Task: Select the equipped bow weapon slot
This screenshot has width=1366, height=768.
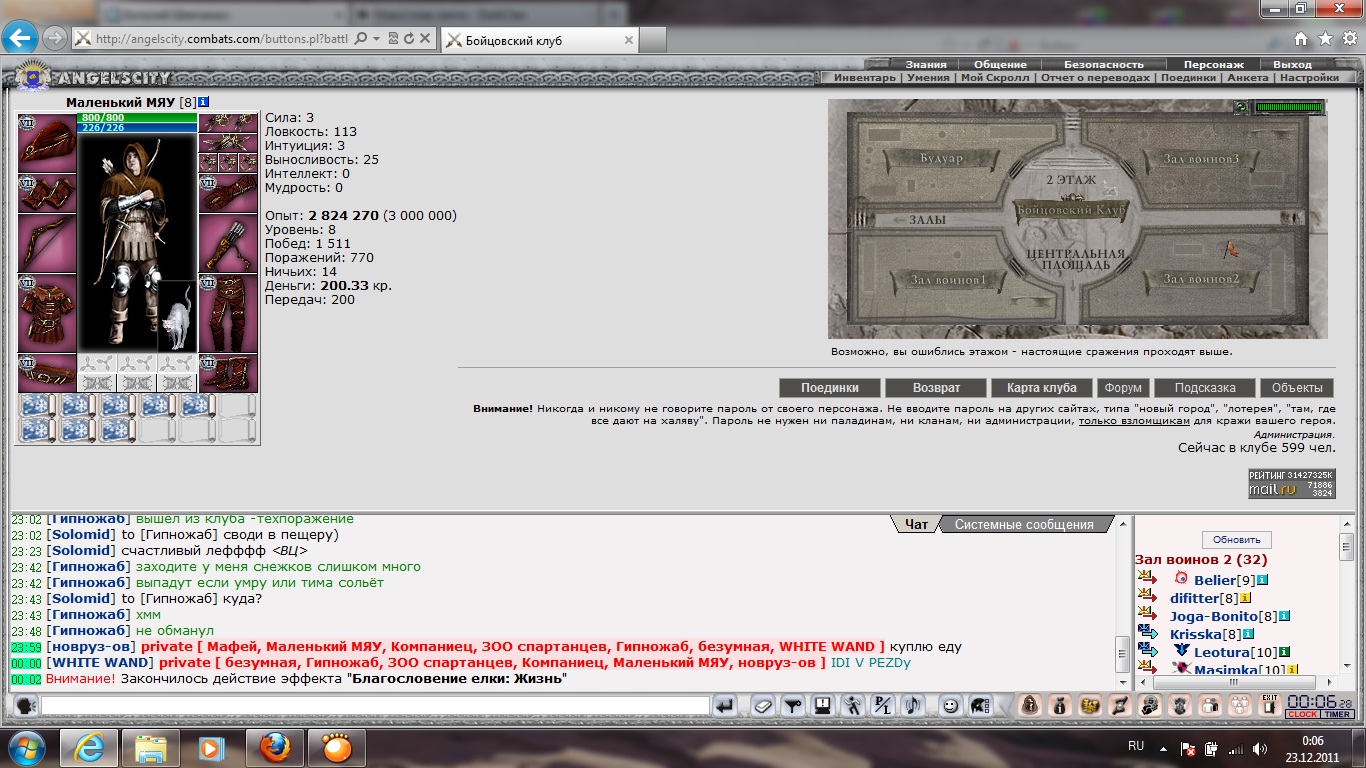Action: pos(47,243)
